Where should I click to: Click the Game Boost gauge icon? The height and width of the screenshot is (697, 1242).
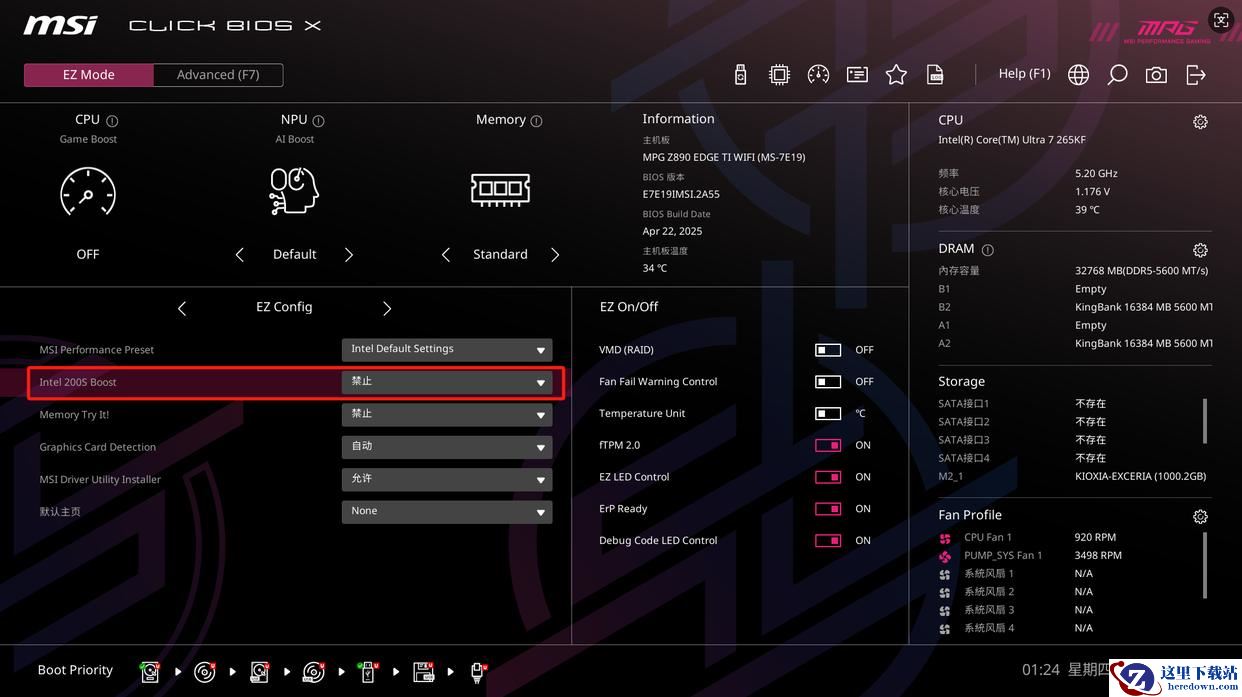click(88, 191)
